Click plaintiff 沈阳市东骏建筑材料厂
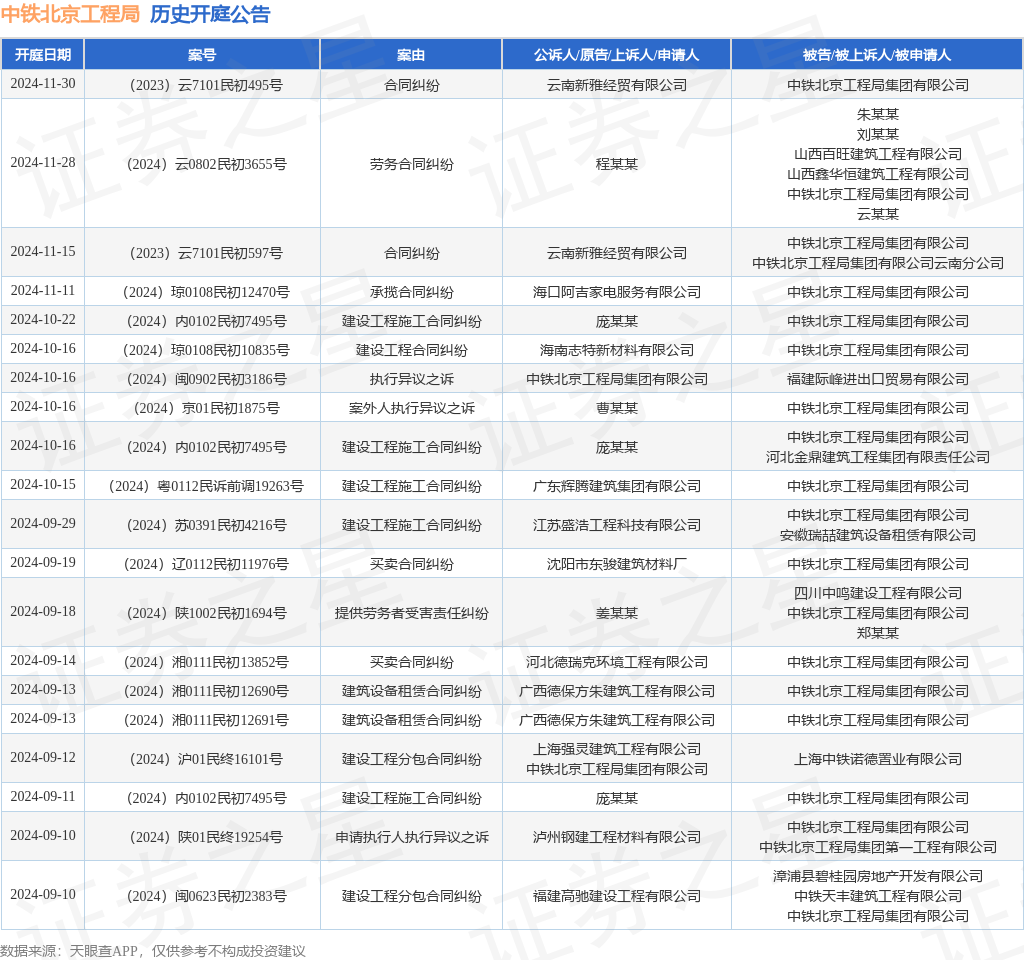This screenshot has height=960, width=1024. pos(616,565)
